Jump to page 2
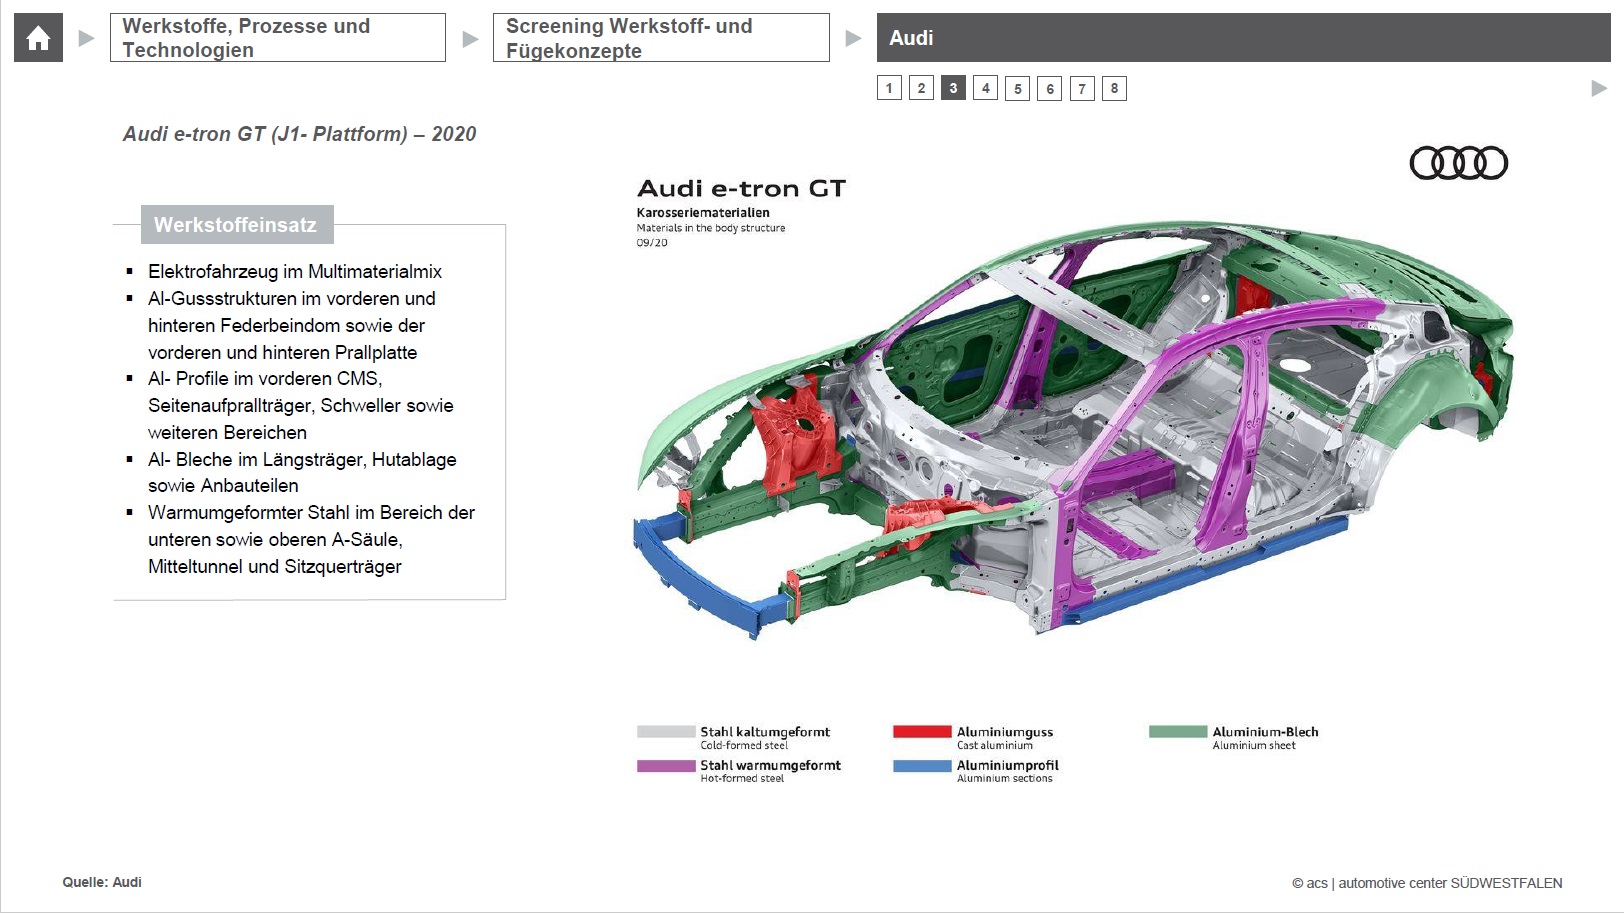The height and width of the screenshot is (913, 1624). click(921, 88)
